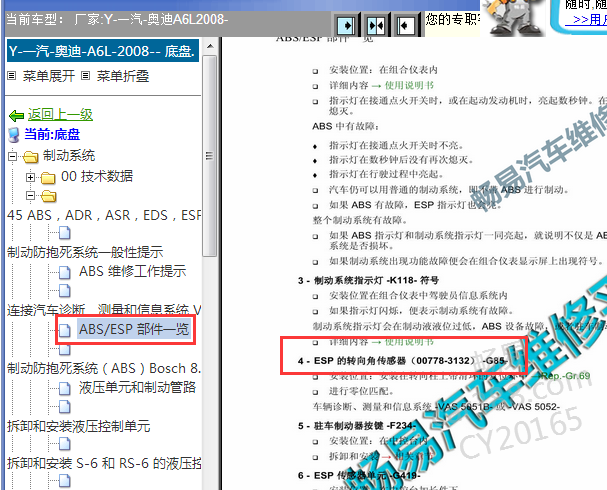Screen dimensions: 607x490
Task: Click document icon beside ABS/ESP 部件一览
Action: point(65,330)
